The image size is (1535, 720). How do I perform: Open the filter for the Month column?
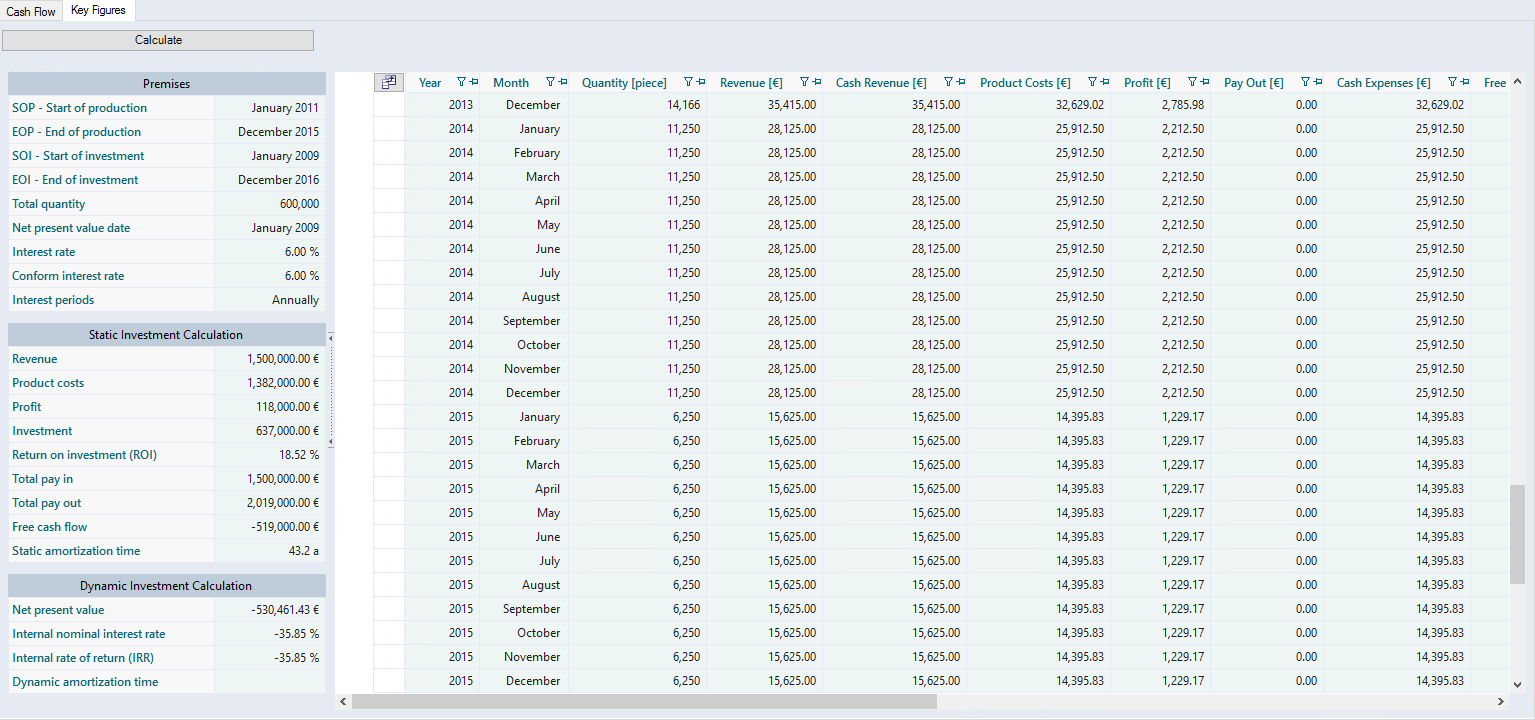pyautogui.click(x=550, y=83)
